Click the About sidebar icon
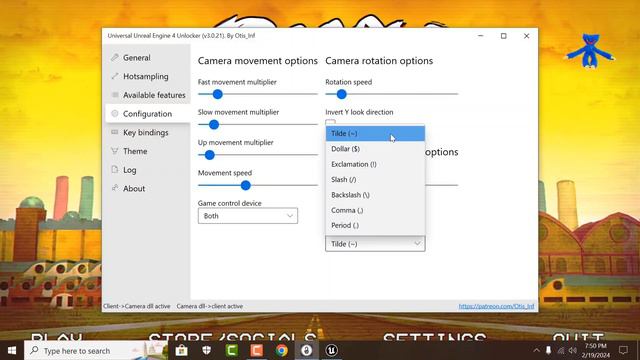This screenshot has height=360, width=640. click(x=115, y=188)
